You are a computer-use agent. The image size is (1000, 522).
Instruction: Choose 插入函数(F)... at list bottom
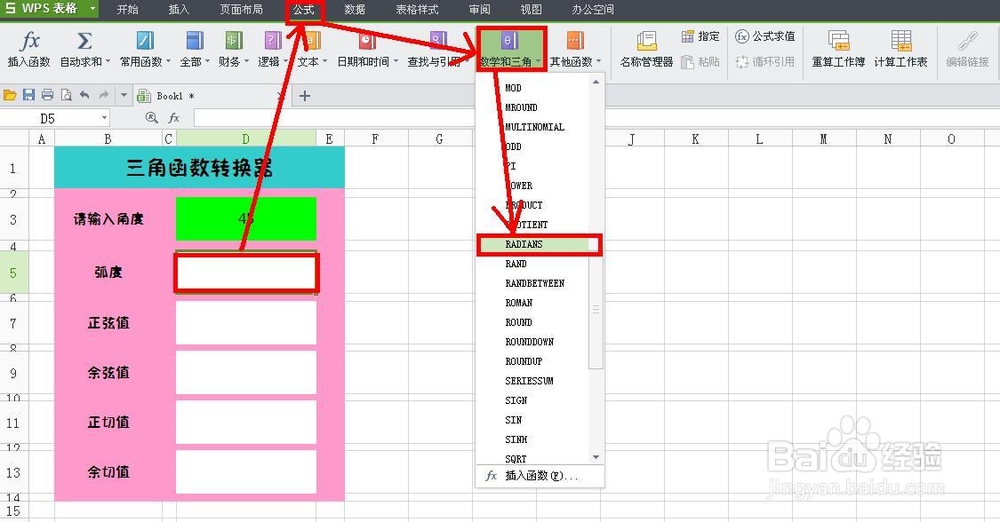click(x=540, y=476)
